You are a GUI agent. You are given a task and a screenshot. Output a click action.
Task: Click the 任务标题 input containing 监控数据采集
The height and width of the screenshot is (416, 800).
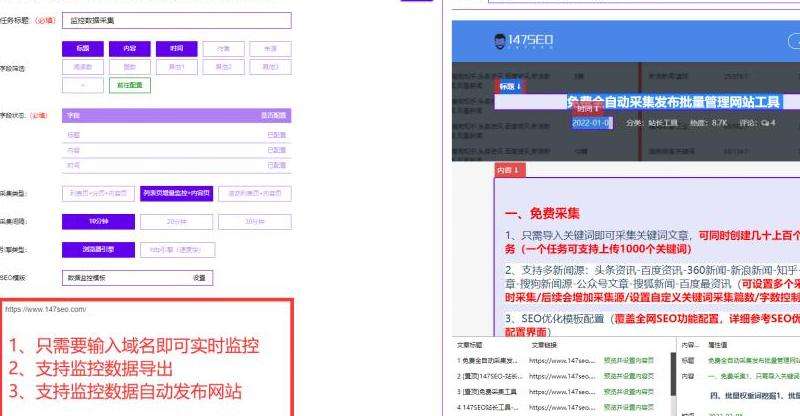[176, 20]
